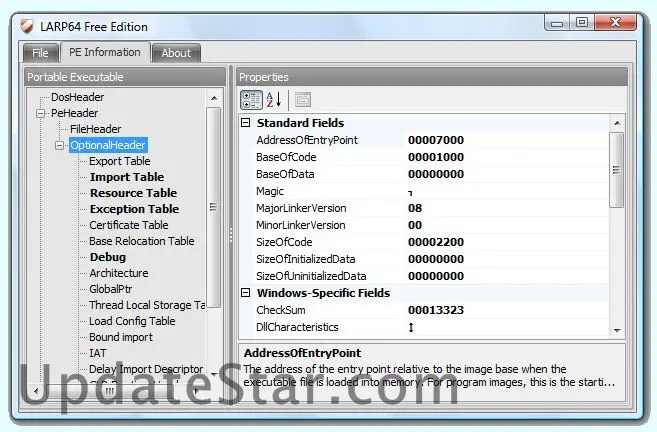Image resolution: width=657 pixels, height=432 pixels.
Task: Select FileHeader in the tree
Action: click(96, 129)
